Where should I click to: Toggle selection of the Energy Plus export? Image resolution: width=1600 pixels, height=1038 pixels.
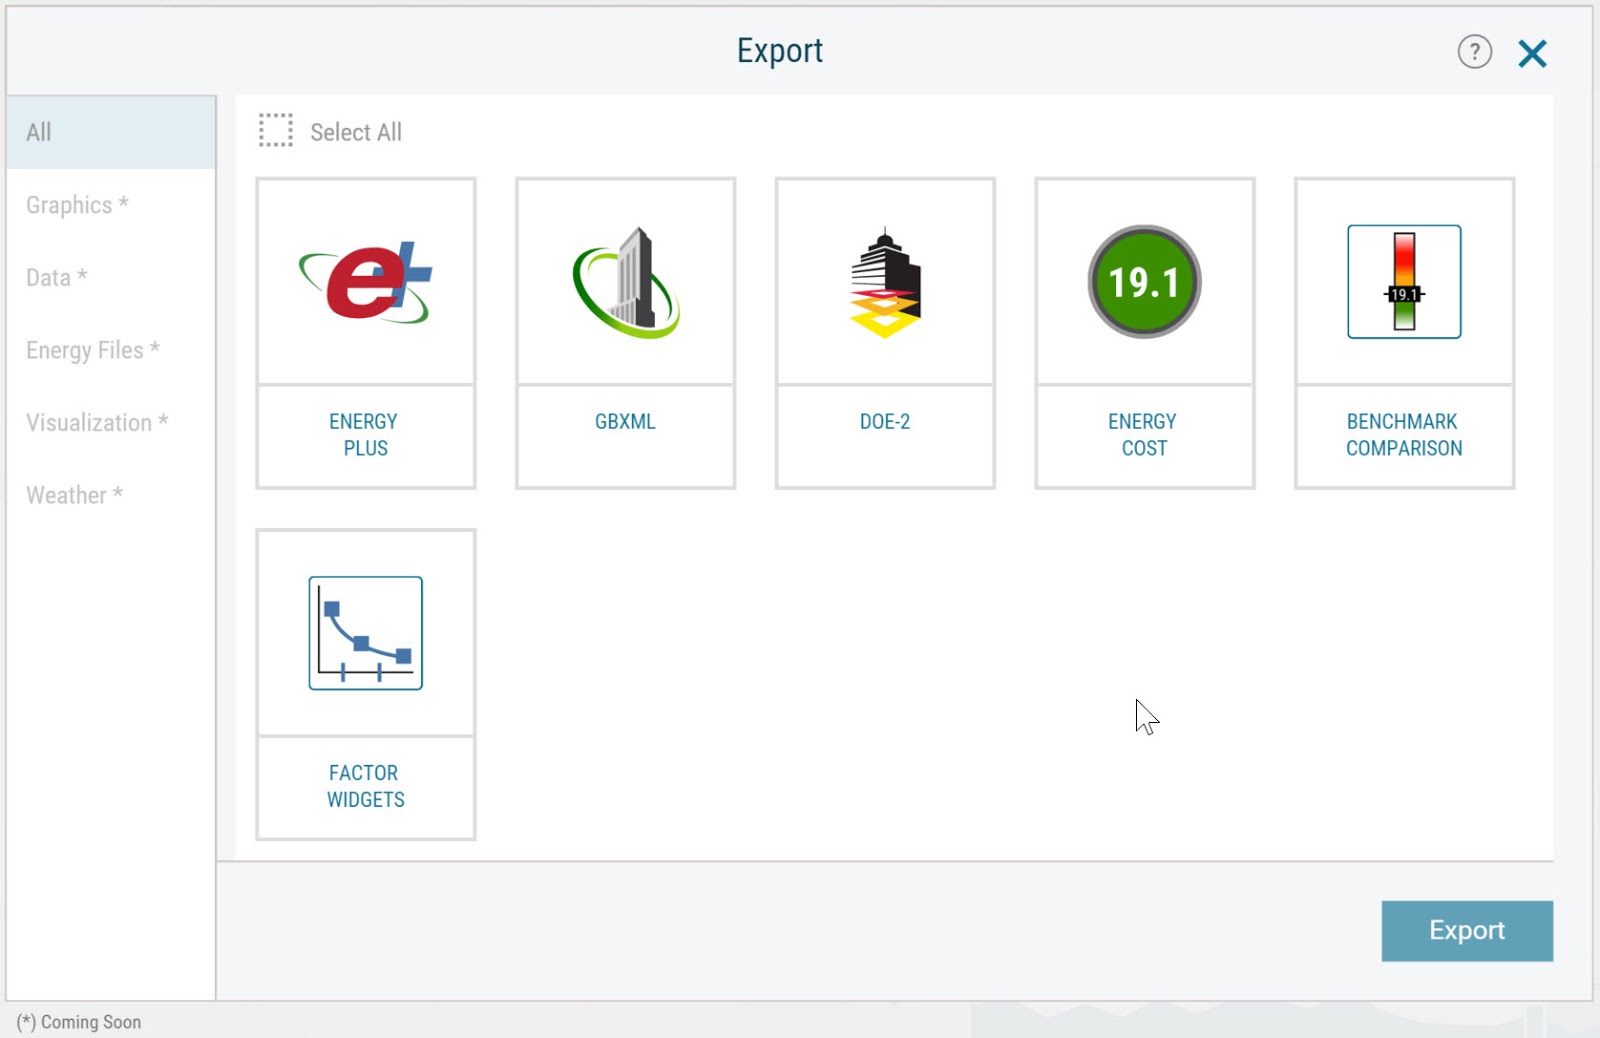tap(365, 334)
